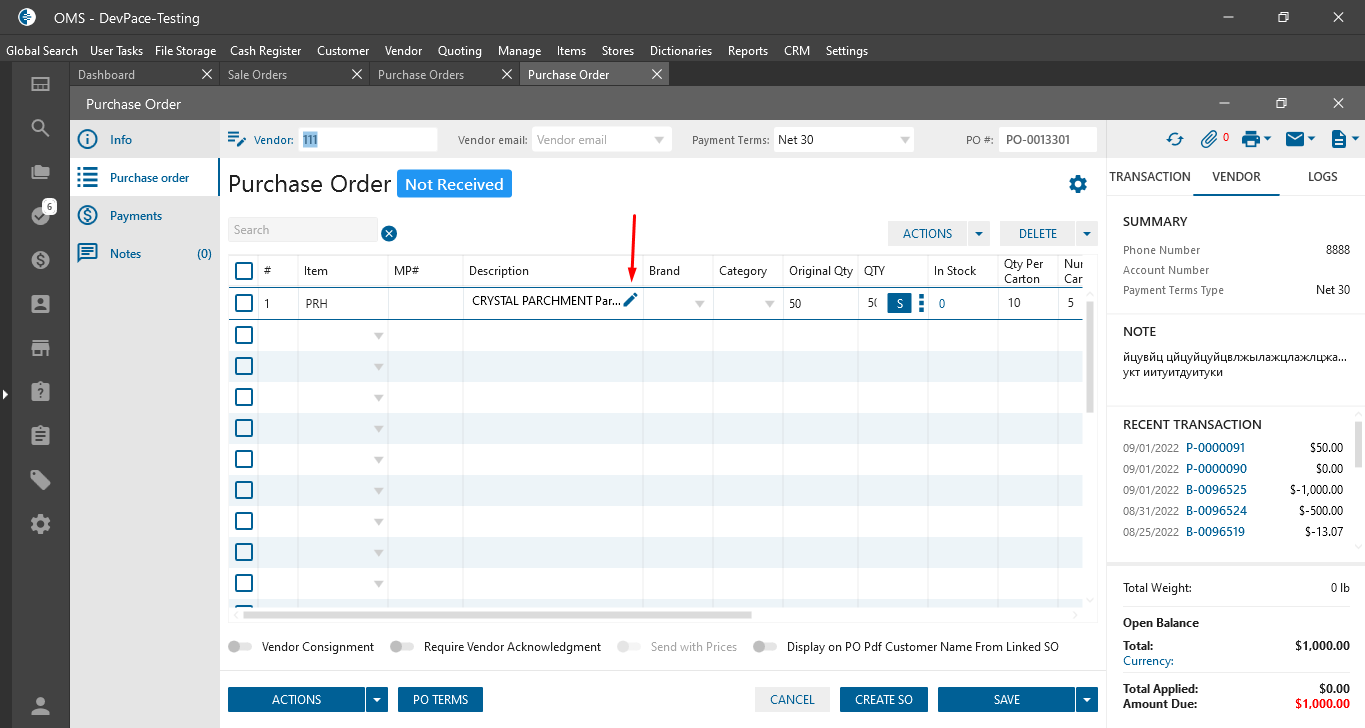Check the row 1 PRH checkbox
Screen dimensions: 1365x728
tap(244, 303)
